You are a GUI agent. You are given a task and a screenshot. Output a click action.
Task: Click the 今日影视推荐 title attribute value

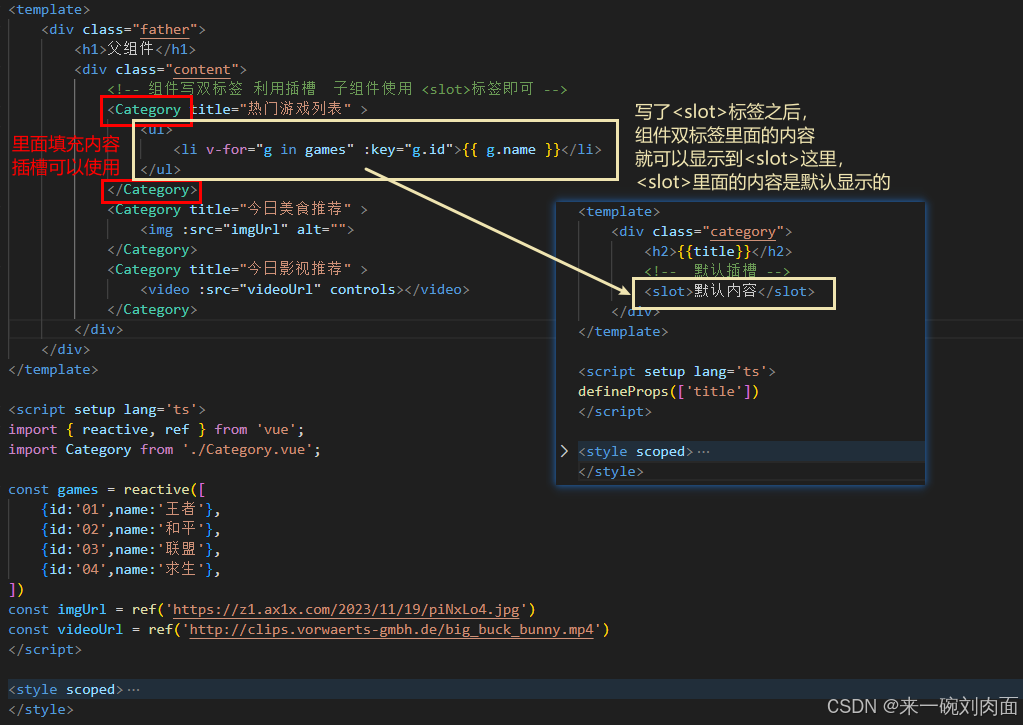point(296,269)
